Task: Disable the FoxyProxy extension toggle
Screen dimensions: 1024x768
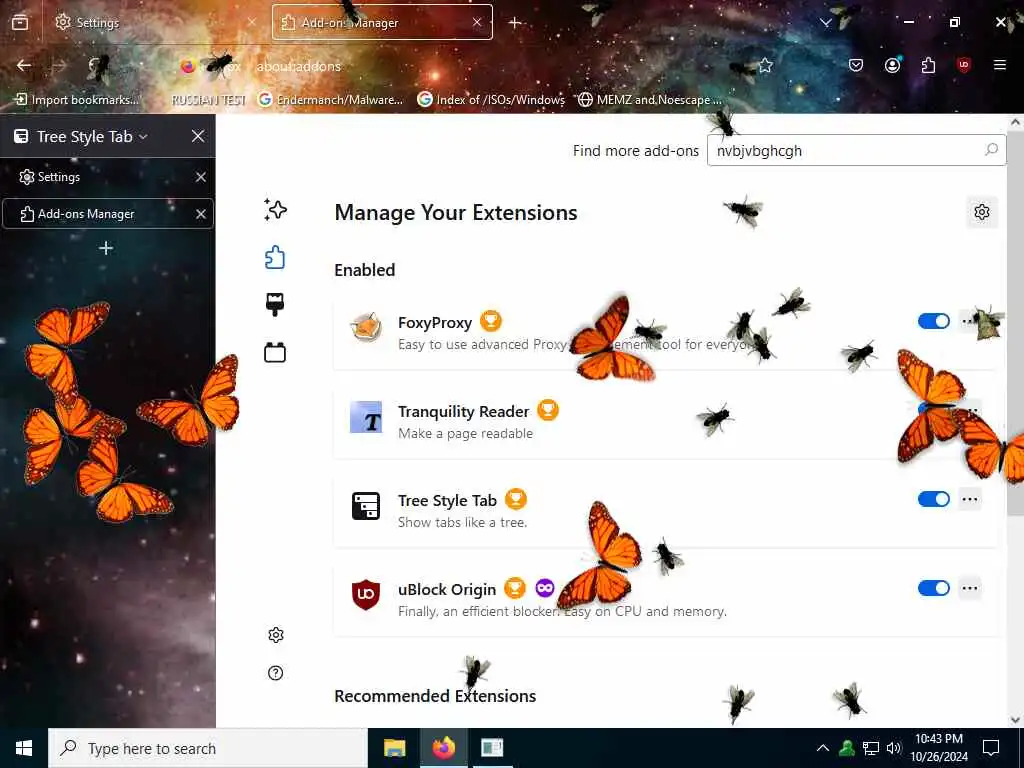Action: tap(933, 321)
